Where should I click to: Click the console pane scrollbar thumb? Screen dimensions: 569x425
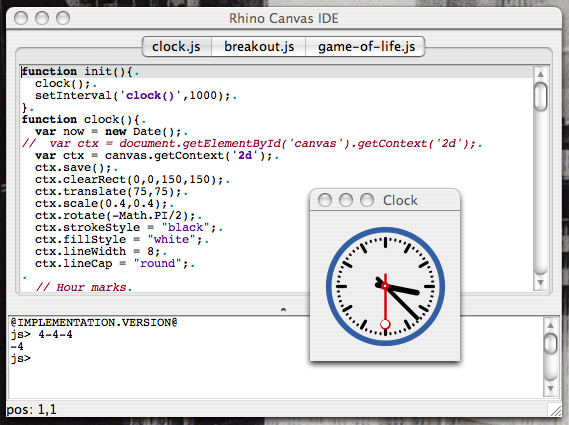pos(550,344)
